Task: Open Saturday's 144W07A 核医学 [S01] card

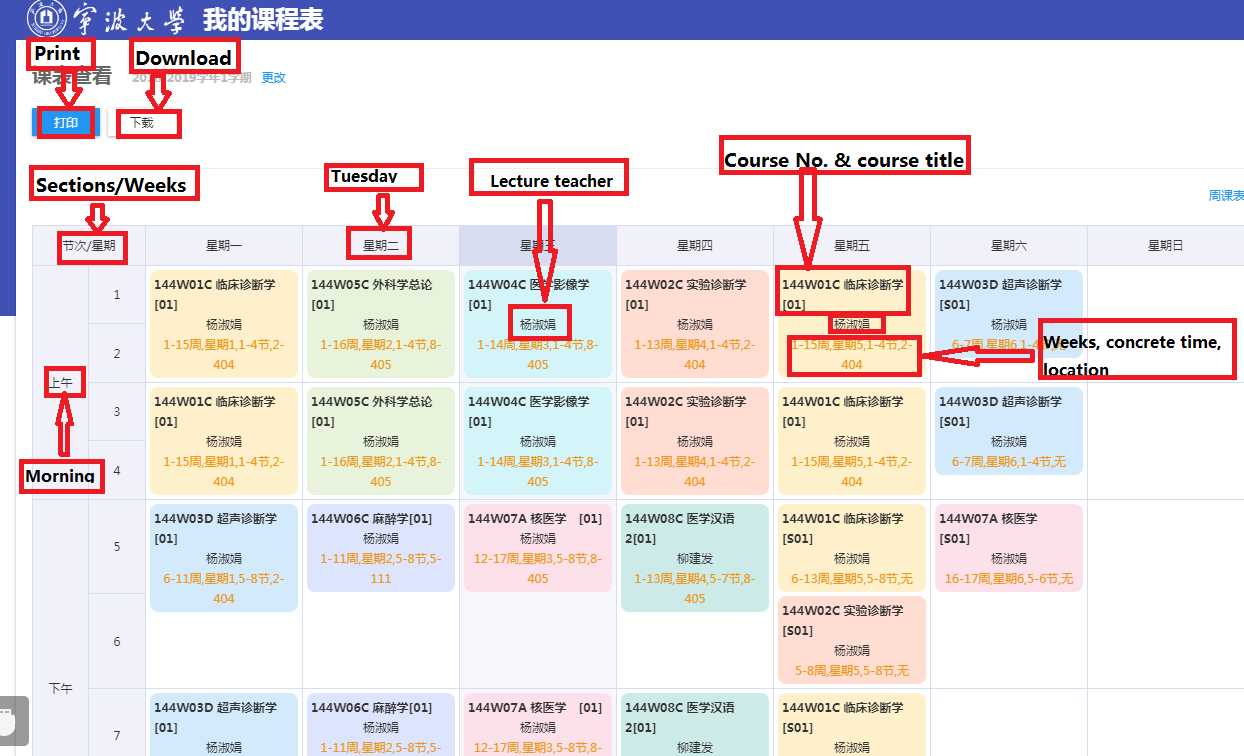Action: point(1009,547)
